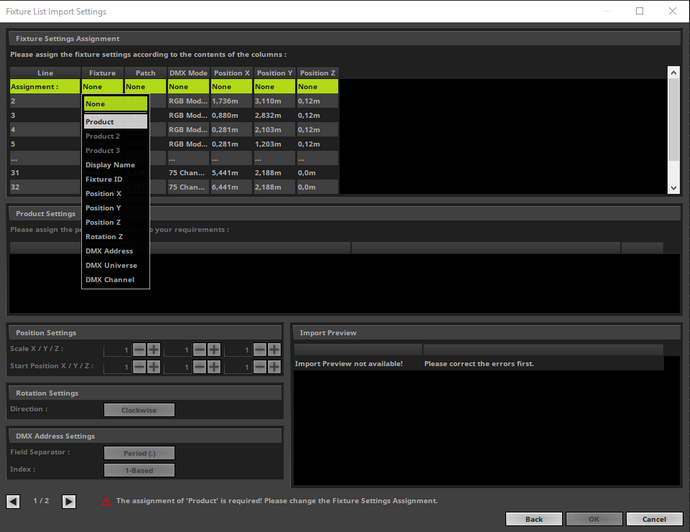The image size is (690, 532).
Task: Increase Scale X value with plus
Action: click(x=154, y=350)
